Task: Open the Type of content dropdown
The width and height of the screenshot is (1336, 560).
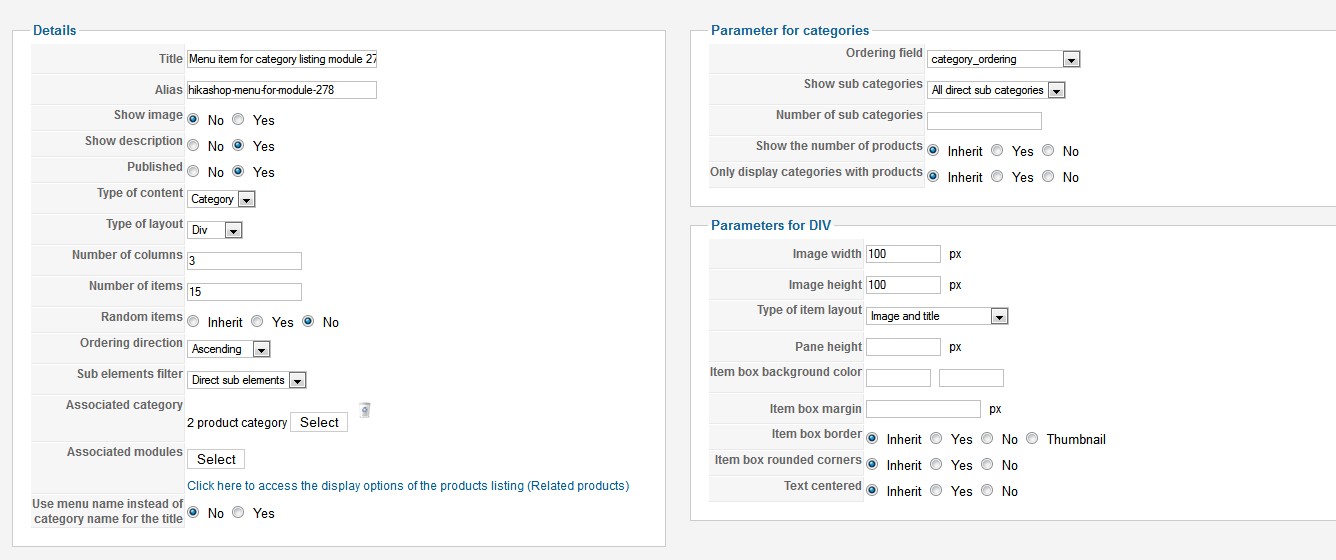Action: pyautogui.click(x=221, y=199)
